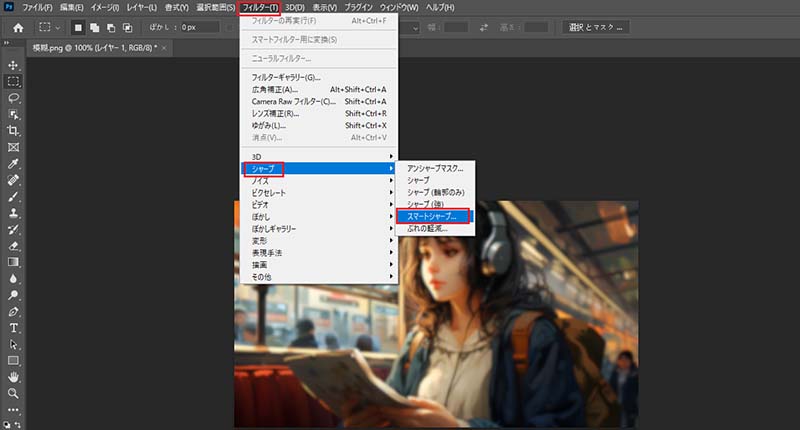This screenshot has height=430, width=800.
Task: Close the 模糊.png document tab
Action: (164, 48)
